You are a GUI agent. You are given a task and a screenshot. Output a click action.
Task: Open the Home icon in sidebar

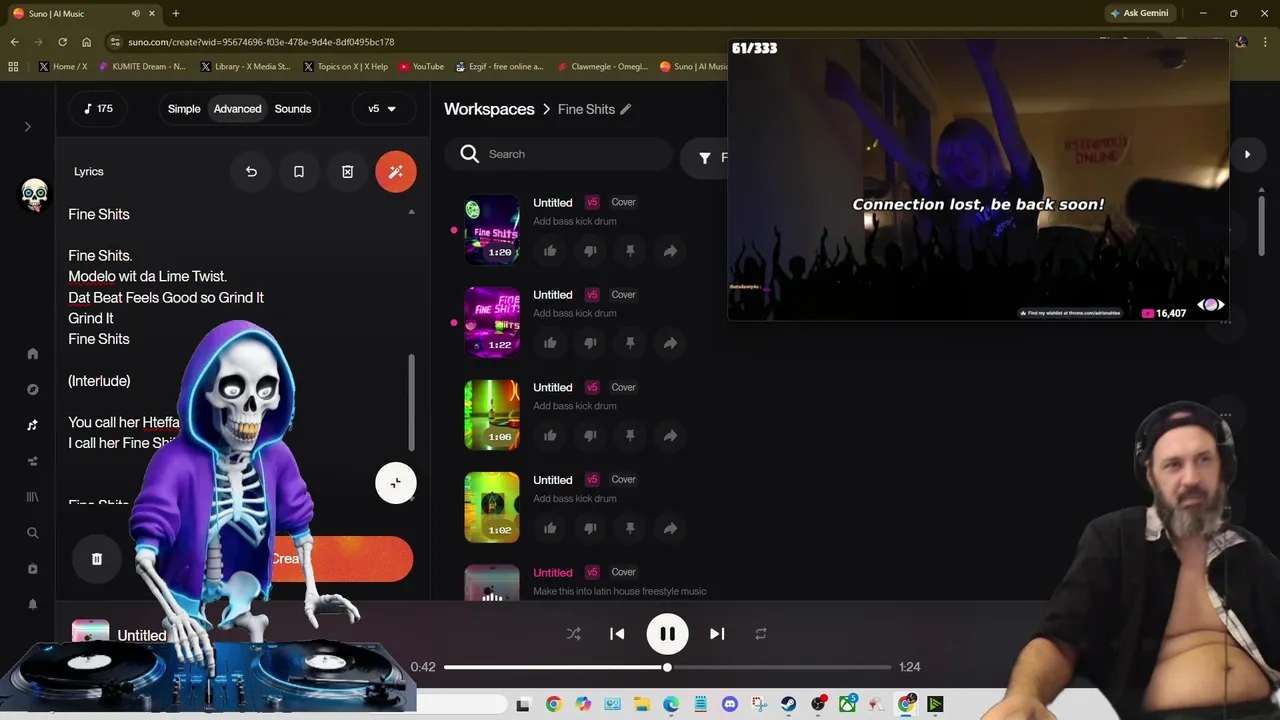(32, 353)
